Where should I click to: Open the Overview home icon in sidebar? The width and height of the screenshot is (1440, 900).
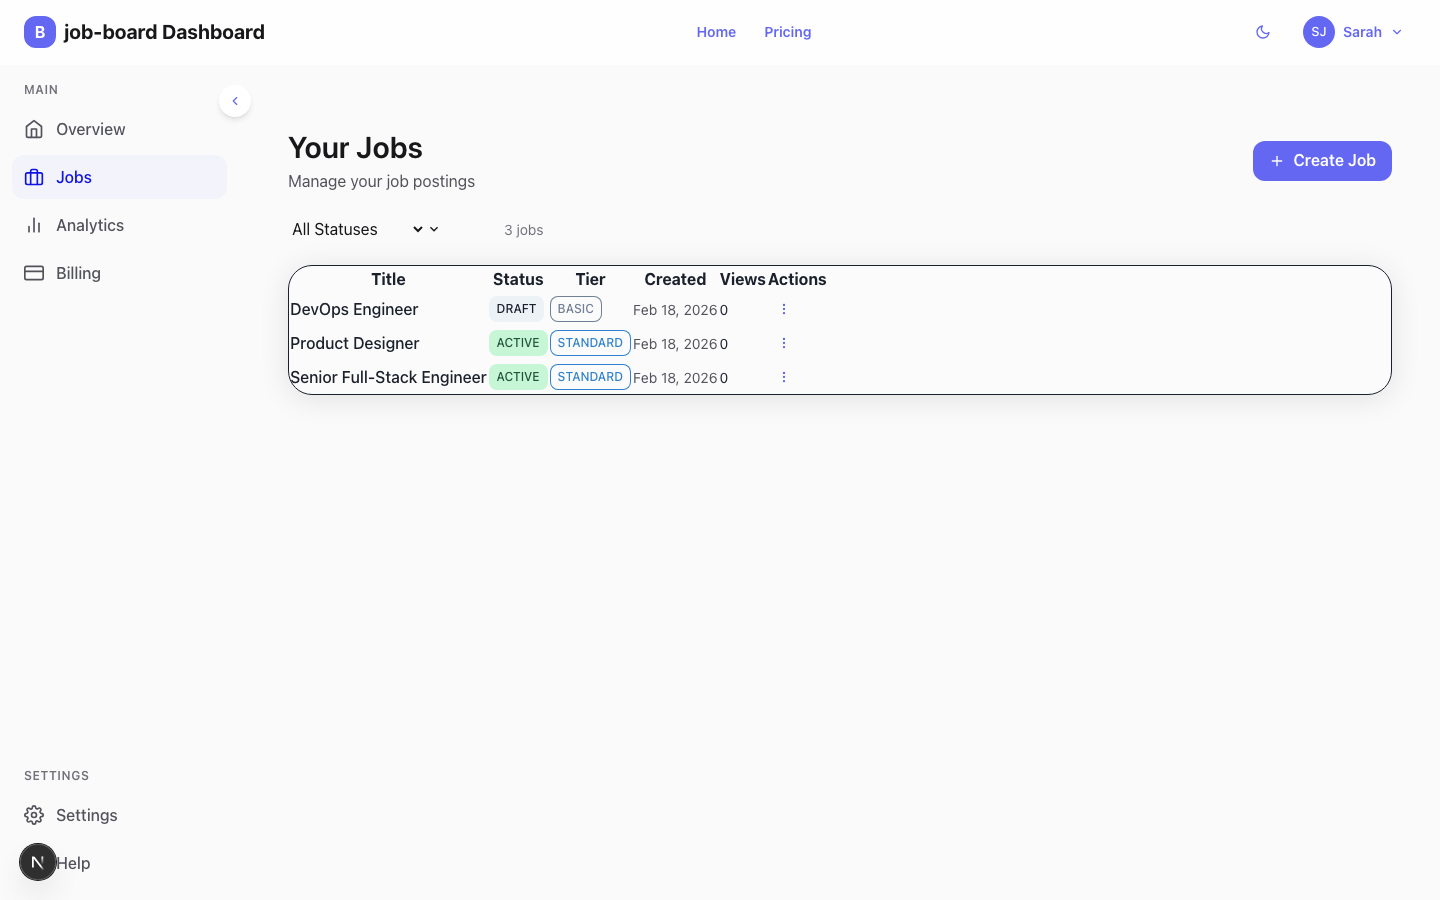pos(34,129)
